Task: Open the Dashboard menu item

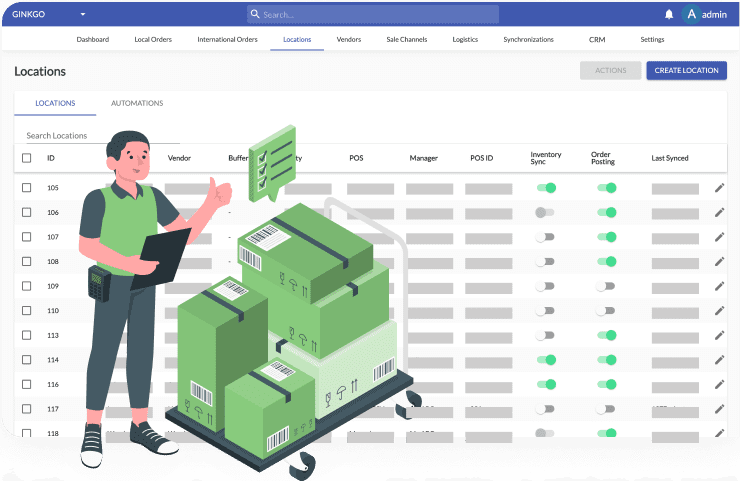Action: (92, 39)
